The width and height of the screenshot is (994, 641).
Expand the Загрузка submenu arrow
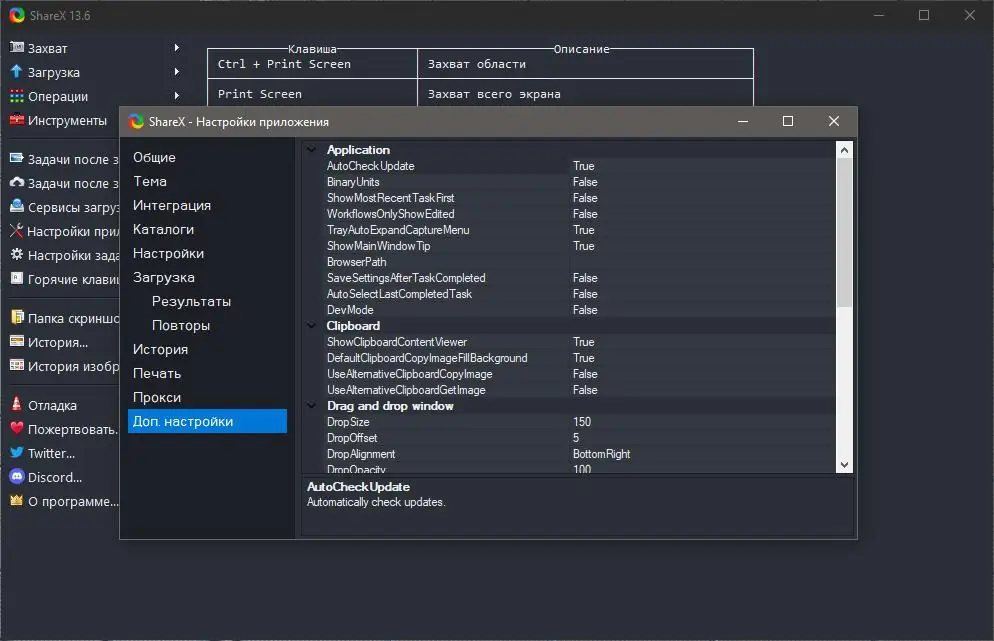tap(176, 72)
